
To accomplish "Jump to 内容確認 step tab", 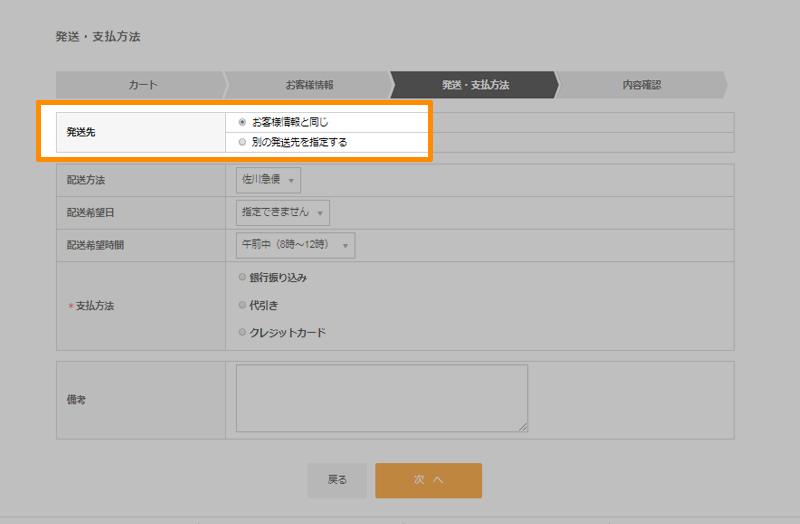I will (x=641, y=85).
